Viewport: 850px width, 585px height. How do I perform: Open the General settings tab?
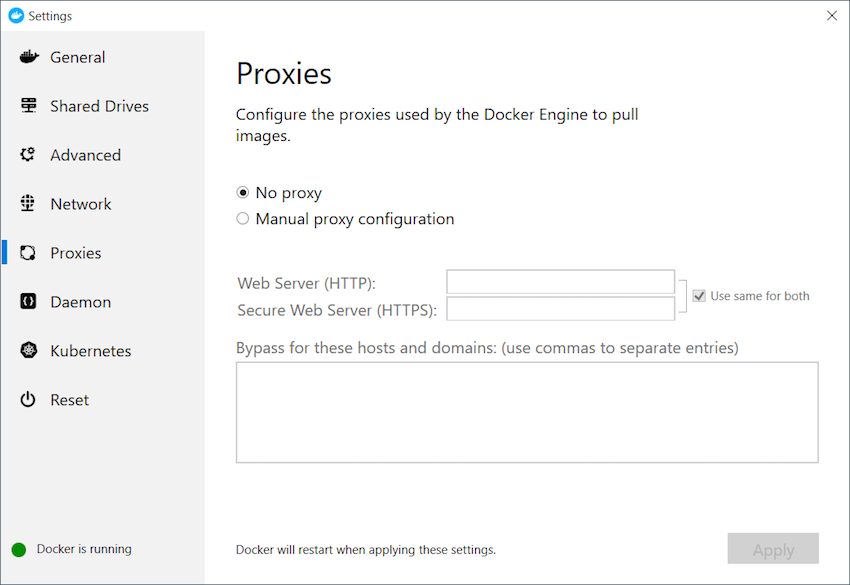tap(78, 57)
